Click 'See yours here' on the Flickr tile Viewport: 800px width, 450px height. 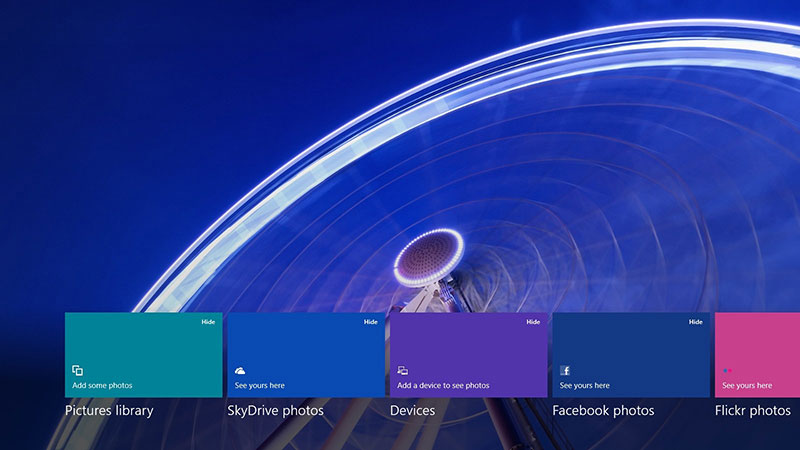(747, 386)
